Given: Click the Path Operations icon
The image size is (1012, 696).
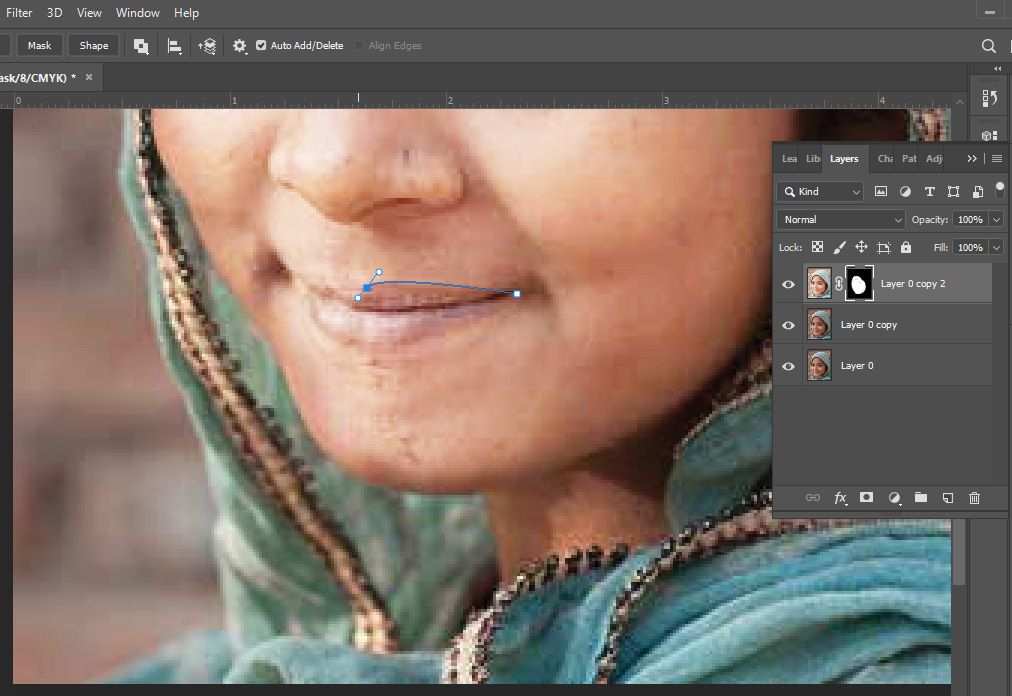Looking at the screenshot, I should coord(141,46).
